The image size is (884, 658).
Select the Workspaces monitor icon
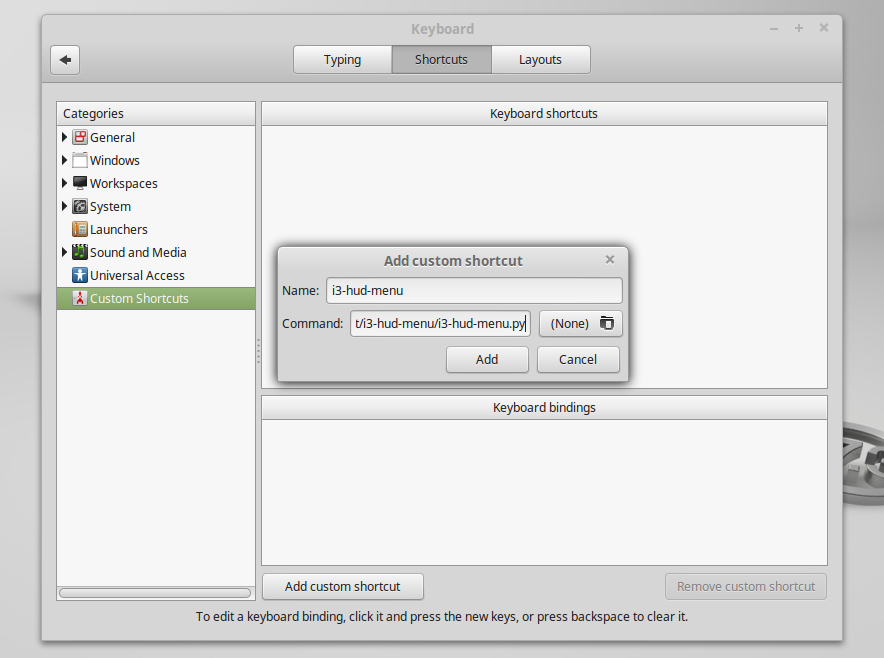coord(79,183)
